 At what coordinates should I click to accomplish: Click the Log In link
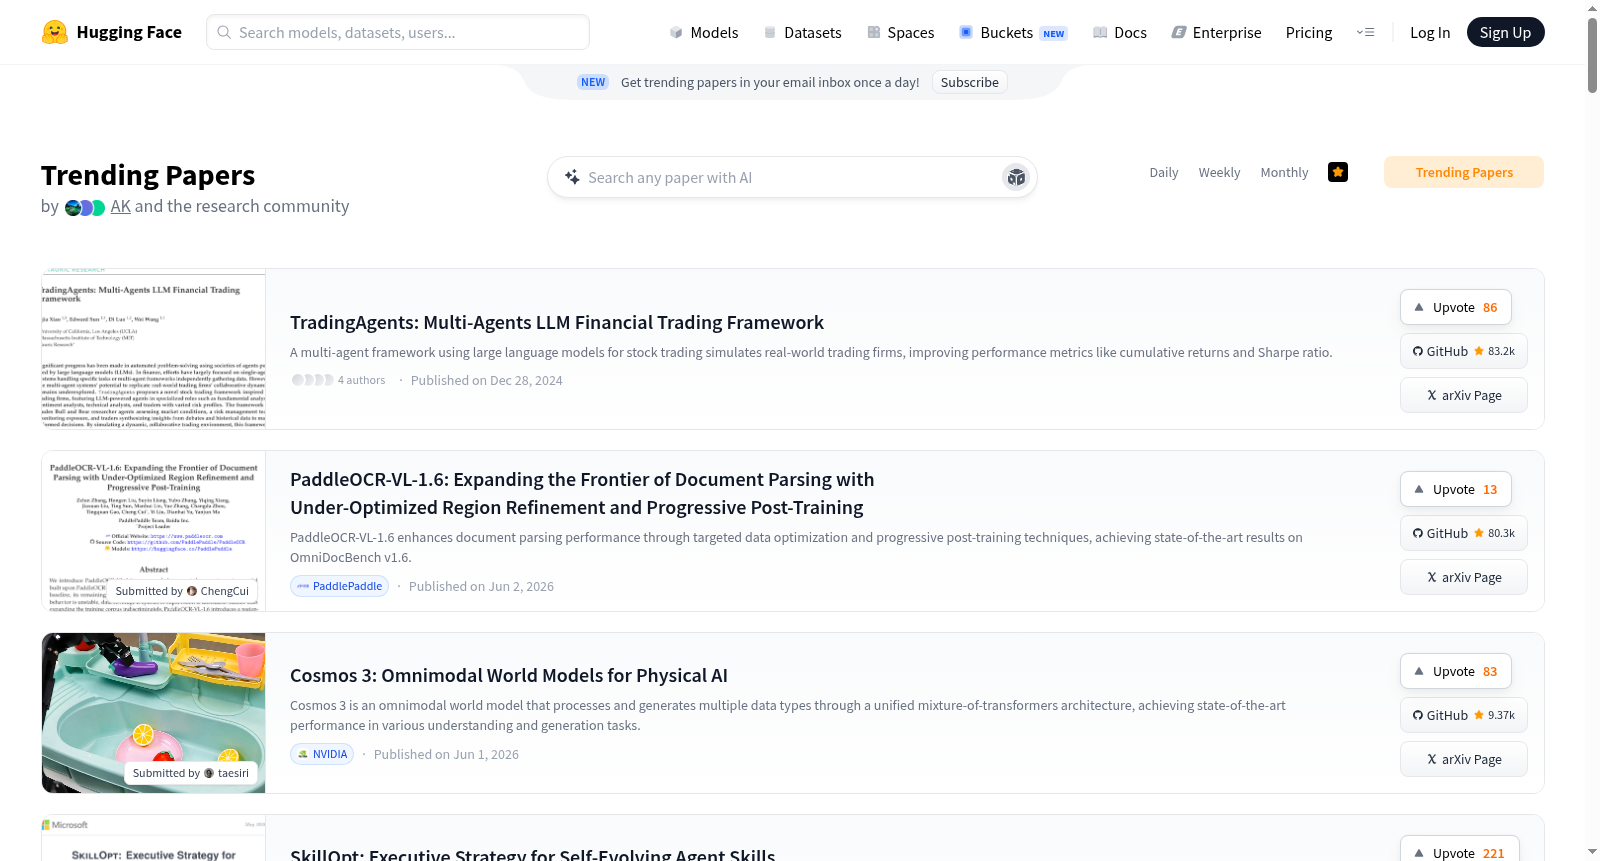pos(1430,32)
